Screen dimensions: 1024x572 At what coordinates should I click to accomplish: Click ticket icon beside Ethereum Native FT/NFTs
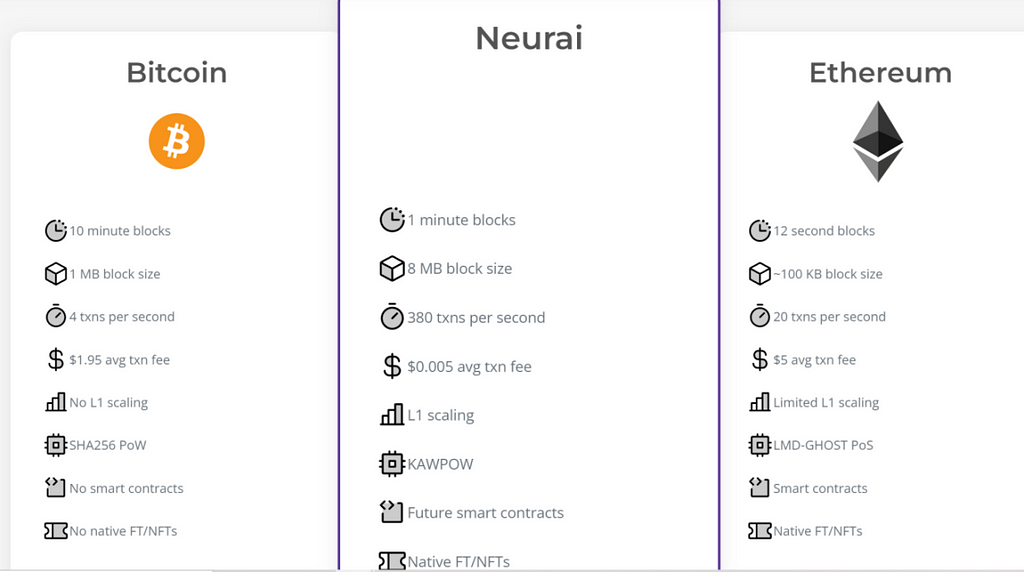[x=760, y=531]
